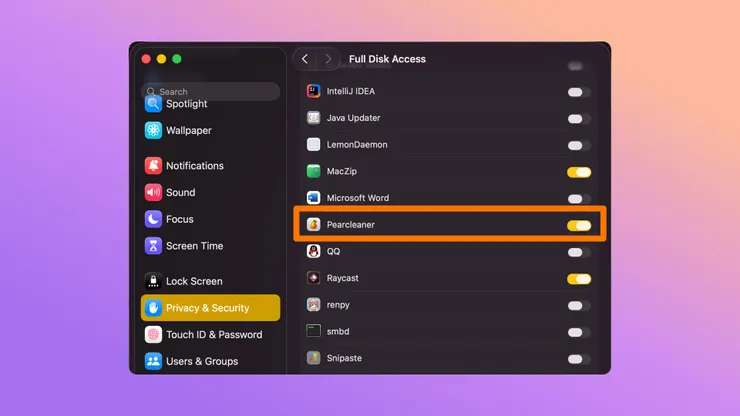Click the Snipaste app icon
The image size is (740, 416).
pos(313,358)
